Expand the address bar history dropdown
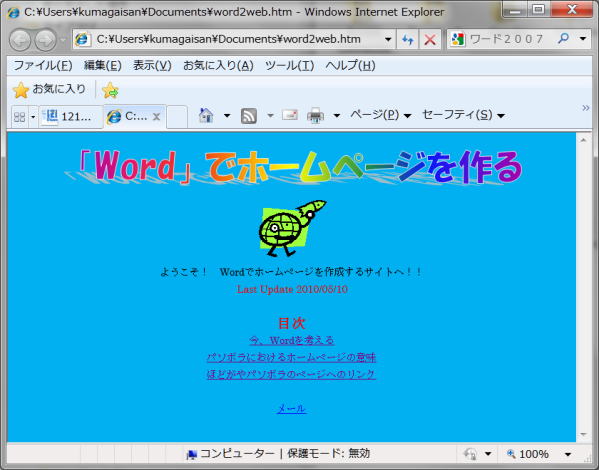The image size is (599, 470). (388, 39)
